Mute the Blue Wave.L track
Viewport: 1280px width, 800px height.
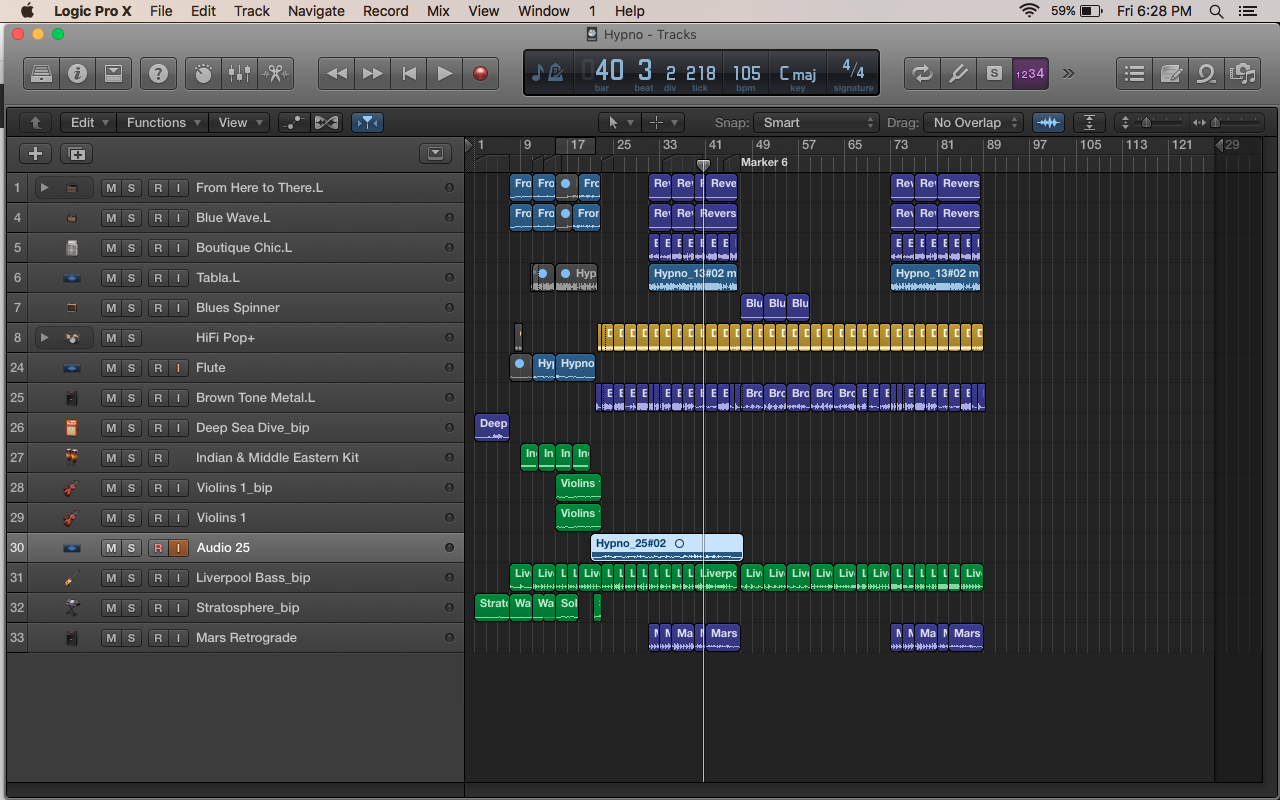(x=111, y=218)
